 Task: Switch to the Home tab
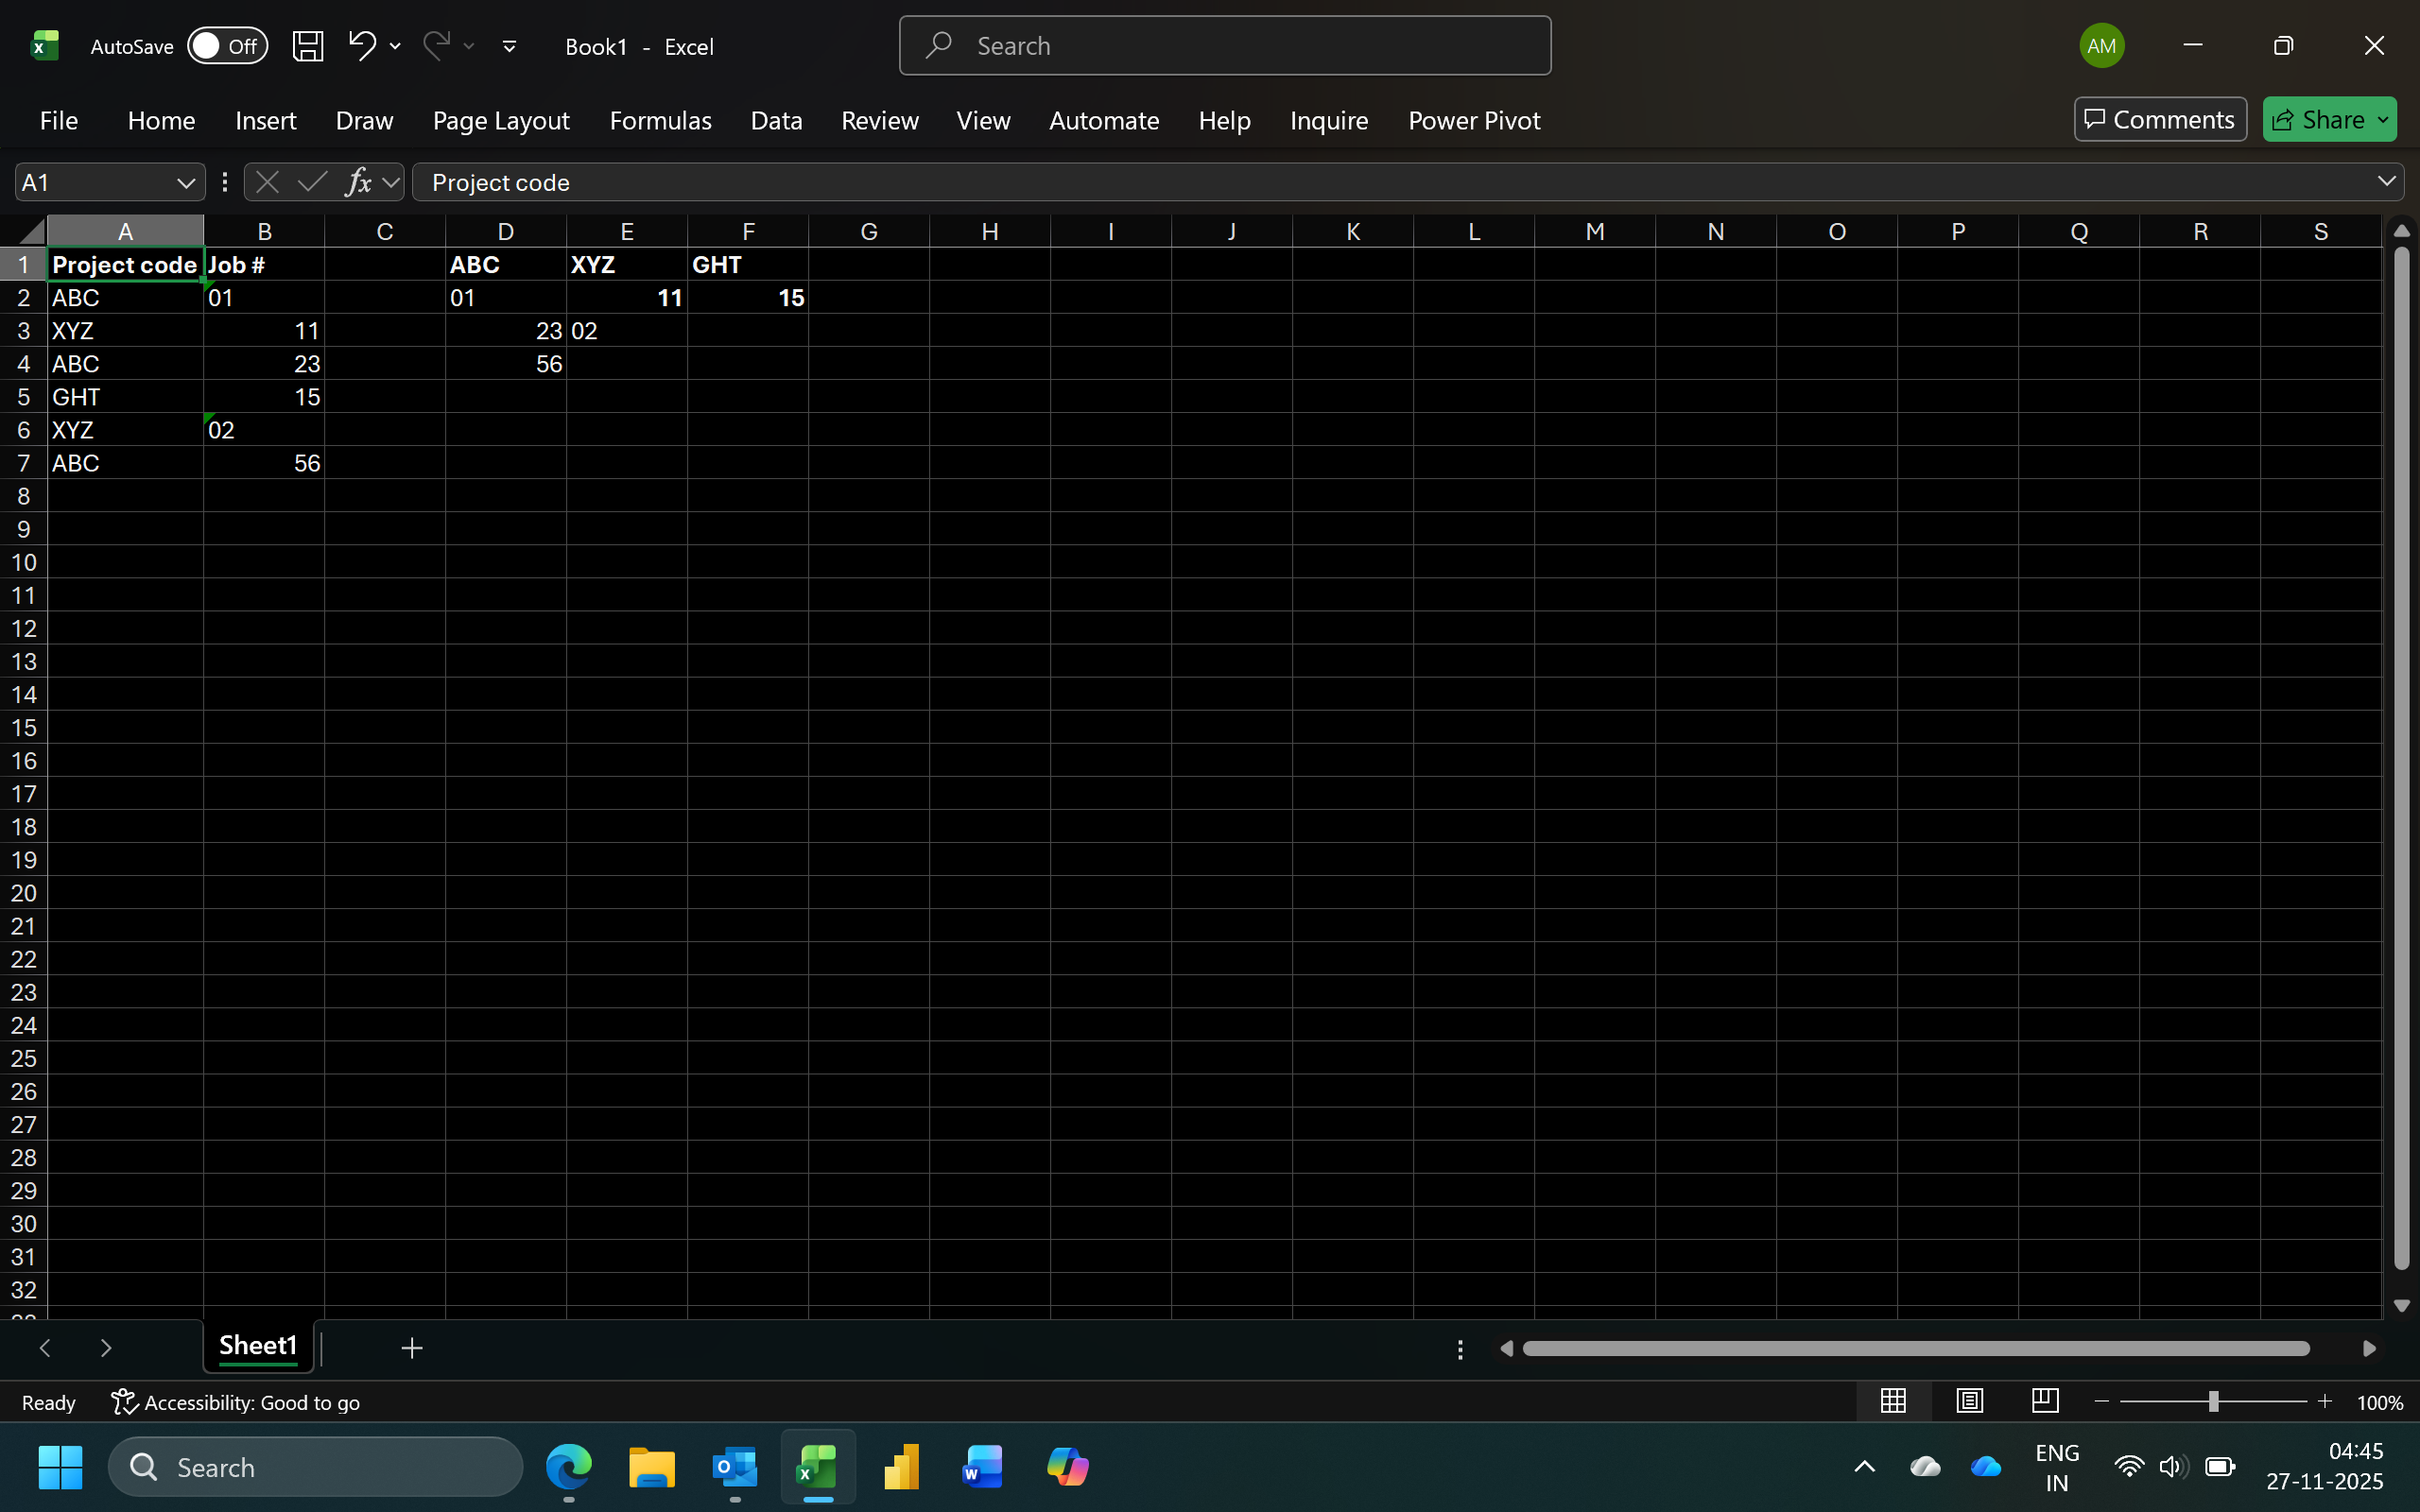pyautogui.click(x=161, y=120)
